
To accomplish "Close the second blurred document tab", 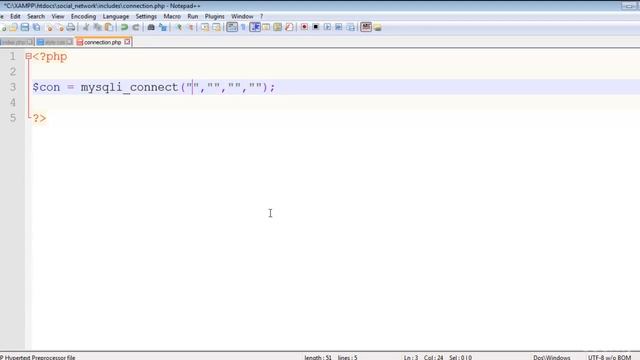I will tap(70, 42).
